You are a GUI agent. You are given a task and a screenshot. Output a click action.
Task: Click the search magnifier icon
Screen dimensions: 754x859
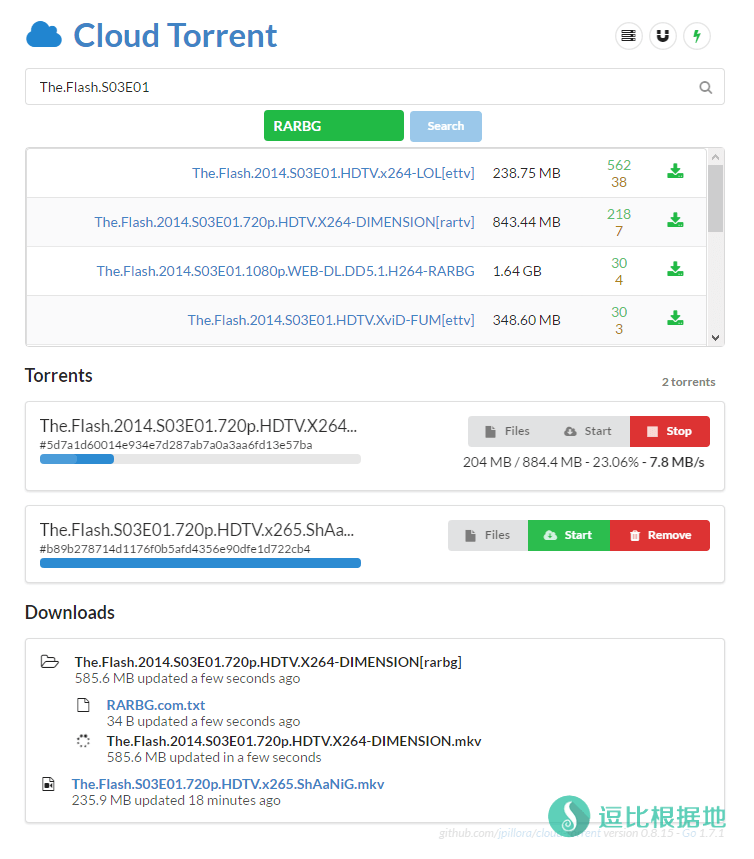point(705,88)
